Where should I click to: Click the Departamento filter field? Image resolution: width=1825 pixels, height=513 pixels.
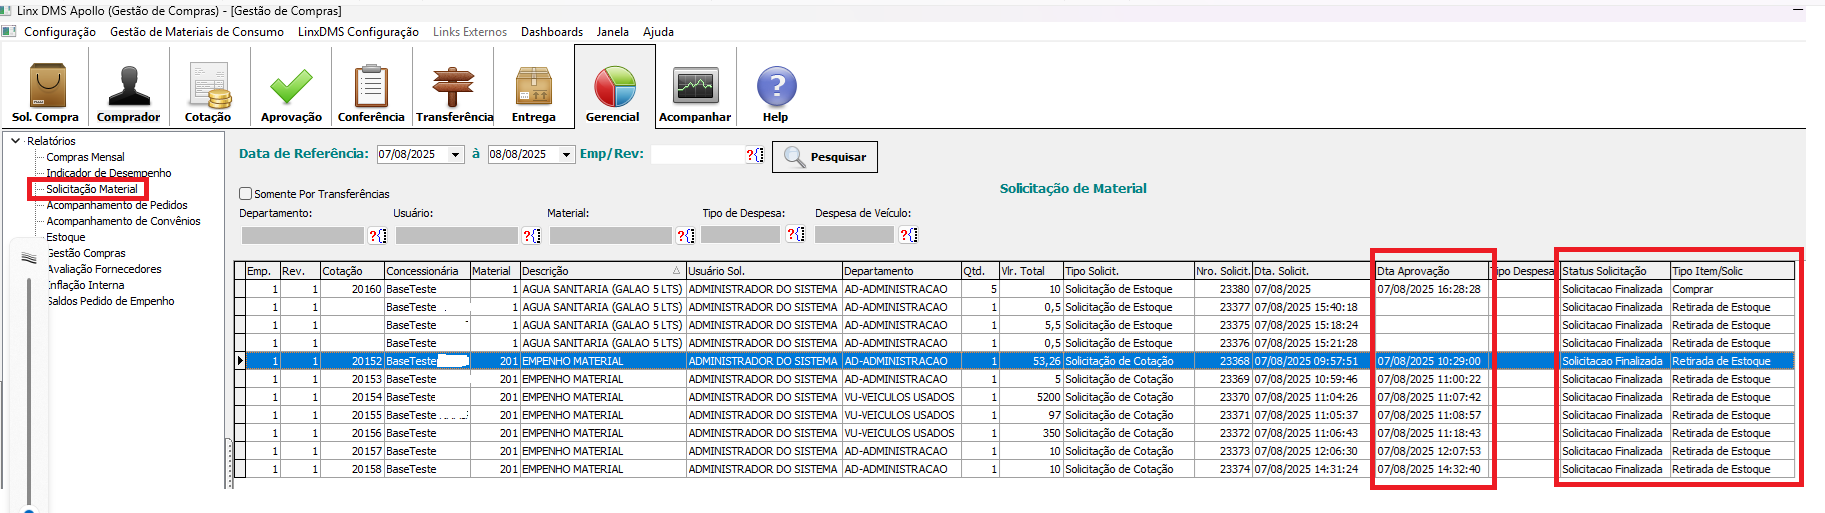coord(303,235)
